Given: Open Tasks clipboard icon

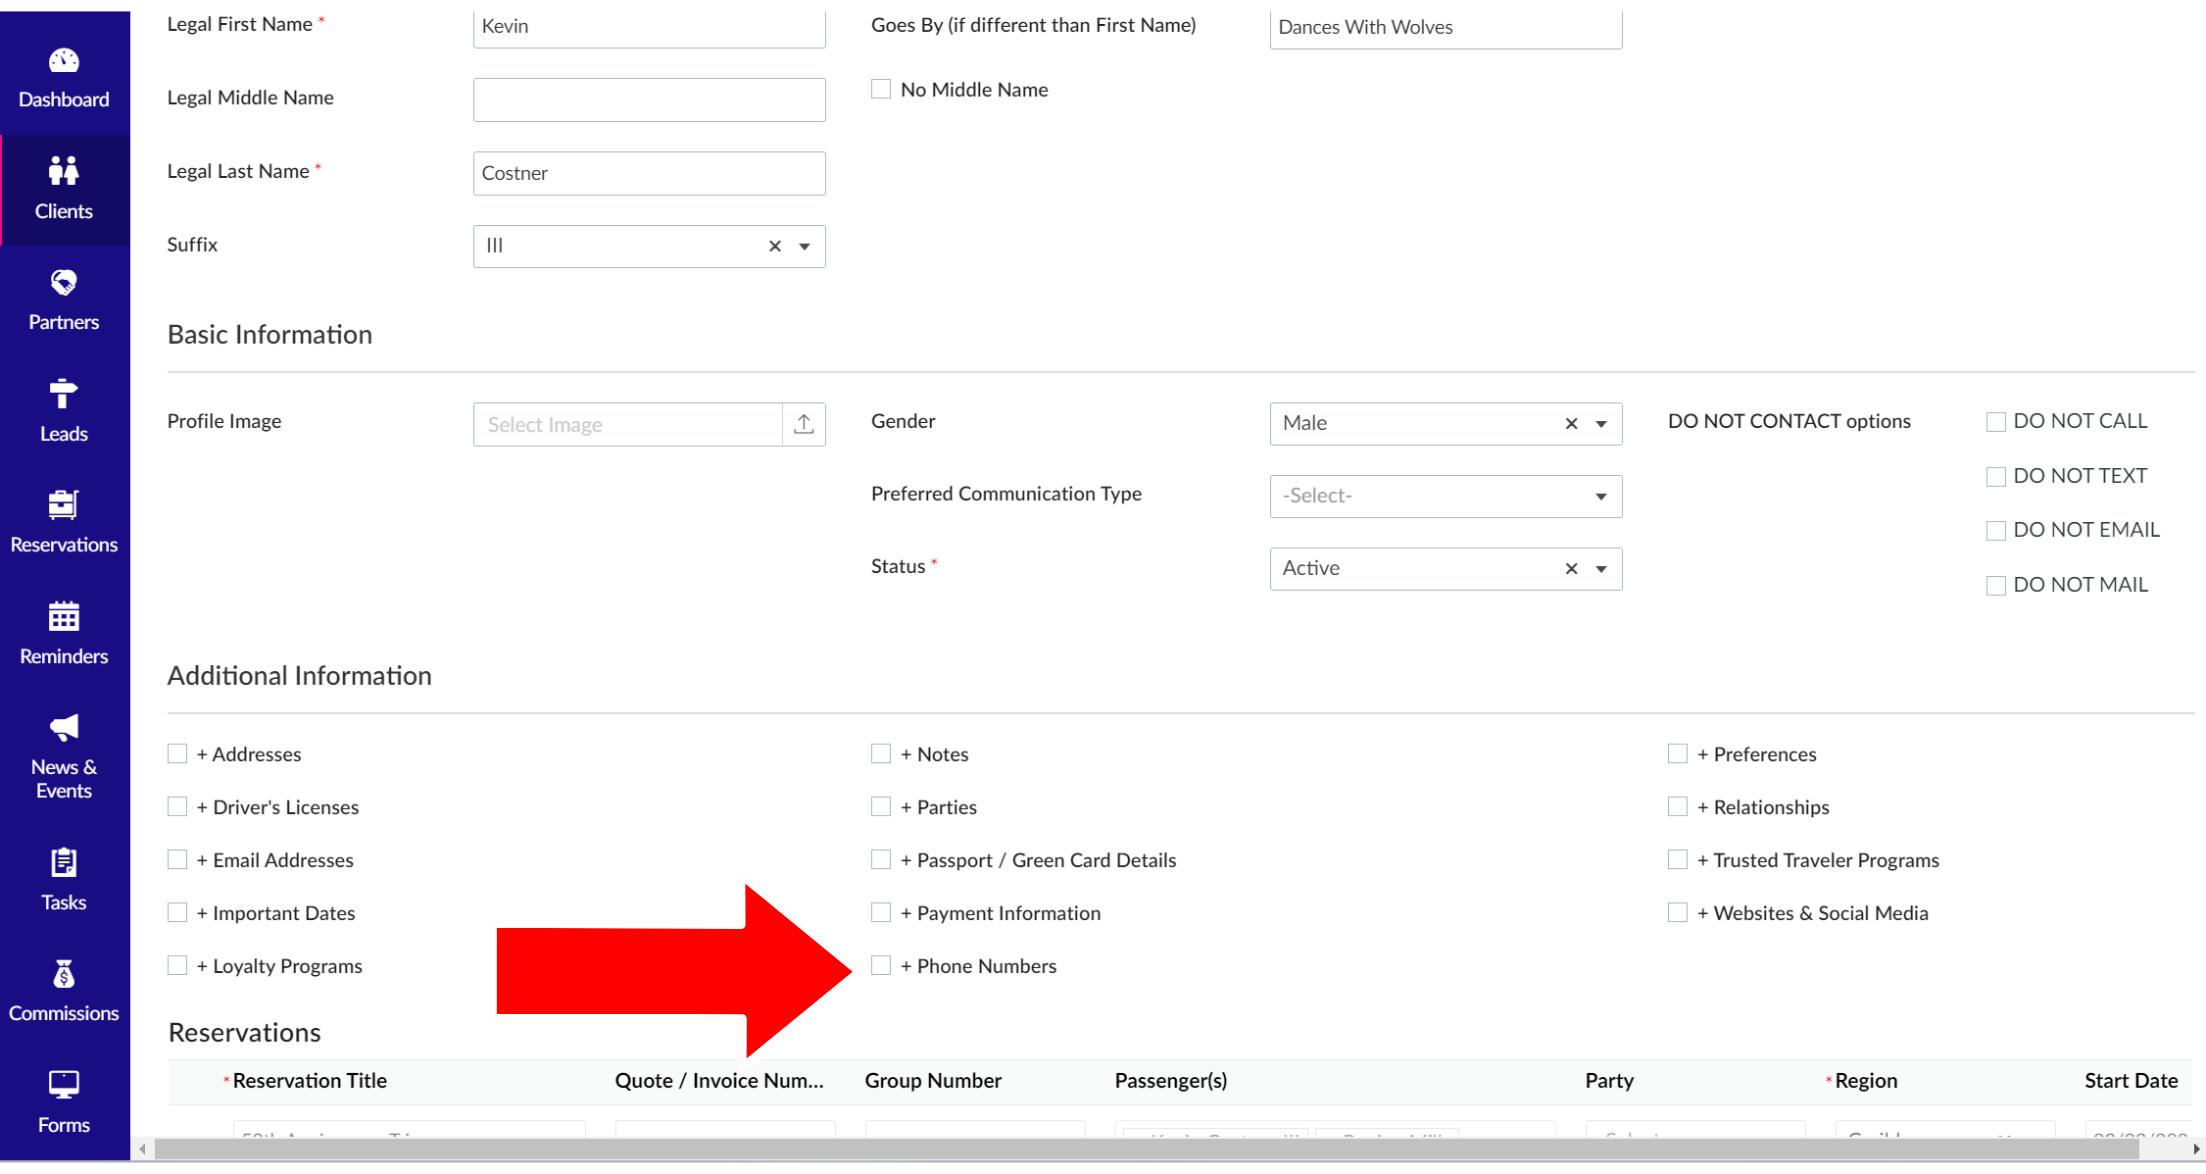Looking at the screenshot, I should [63, 862].
